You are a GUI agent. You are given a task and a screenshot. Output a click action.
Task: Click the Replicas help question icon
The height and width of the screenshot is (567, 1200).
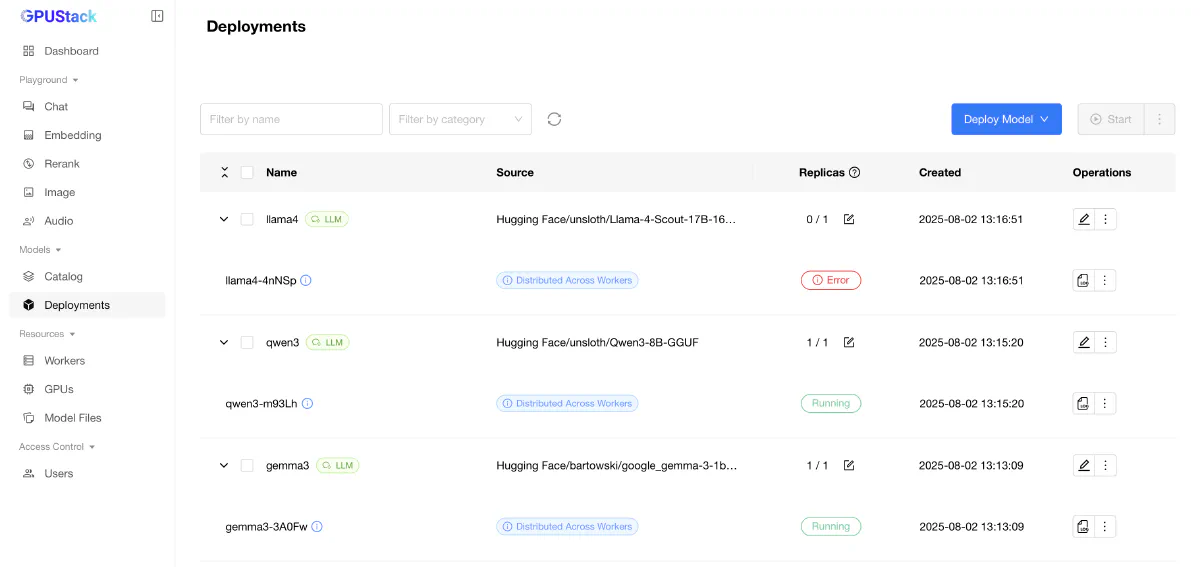click(x=855, y=172)
